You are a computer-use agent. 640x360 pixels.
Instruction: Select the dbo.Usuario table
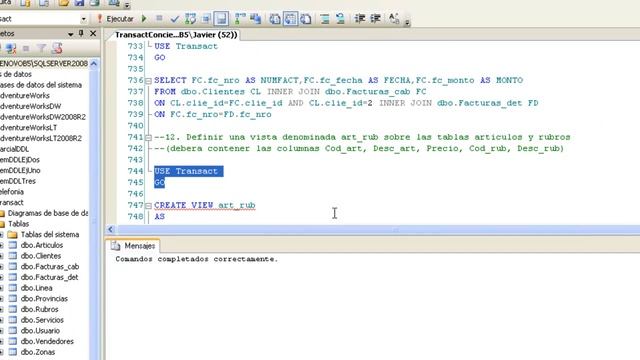coord(40,331)
